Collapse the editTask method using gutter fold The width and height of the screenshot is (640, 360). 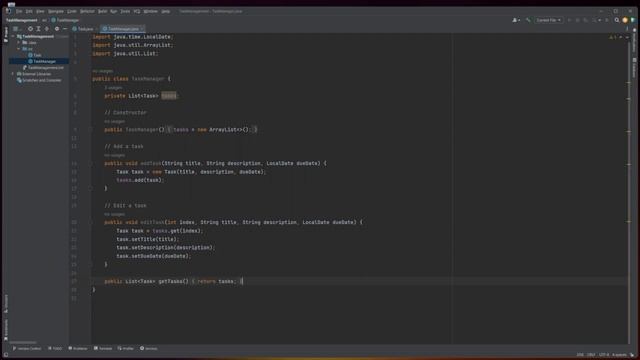coord(91,222)
